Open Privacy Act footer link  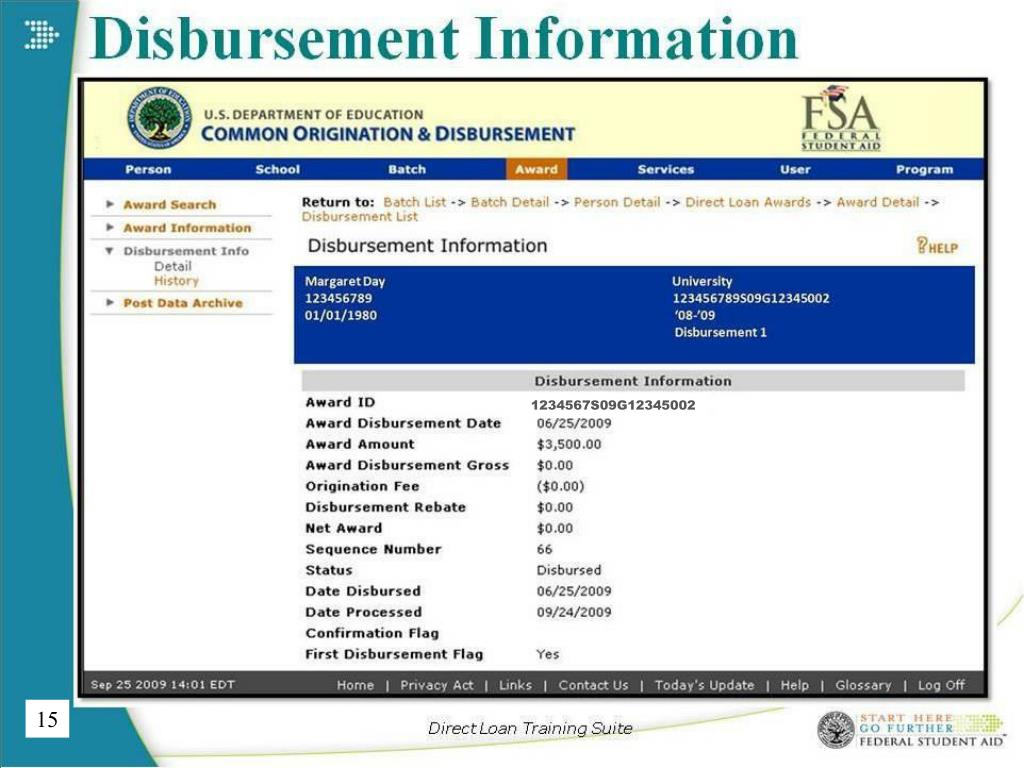[x=436, y=685]
